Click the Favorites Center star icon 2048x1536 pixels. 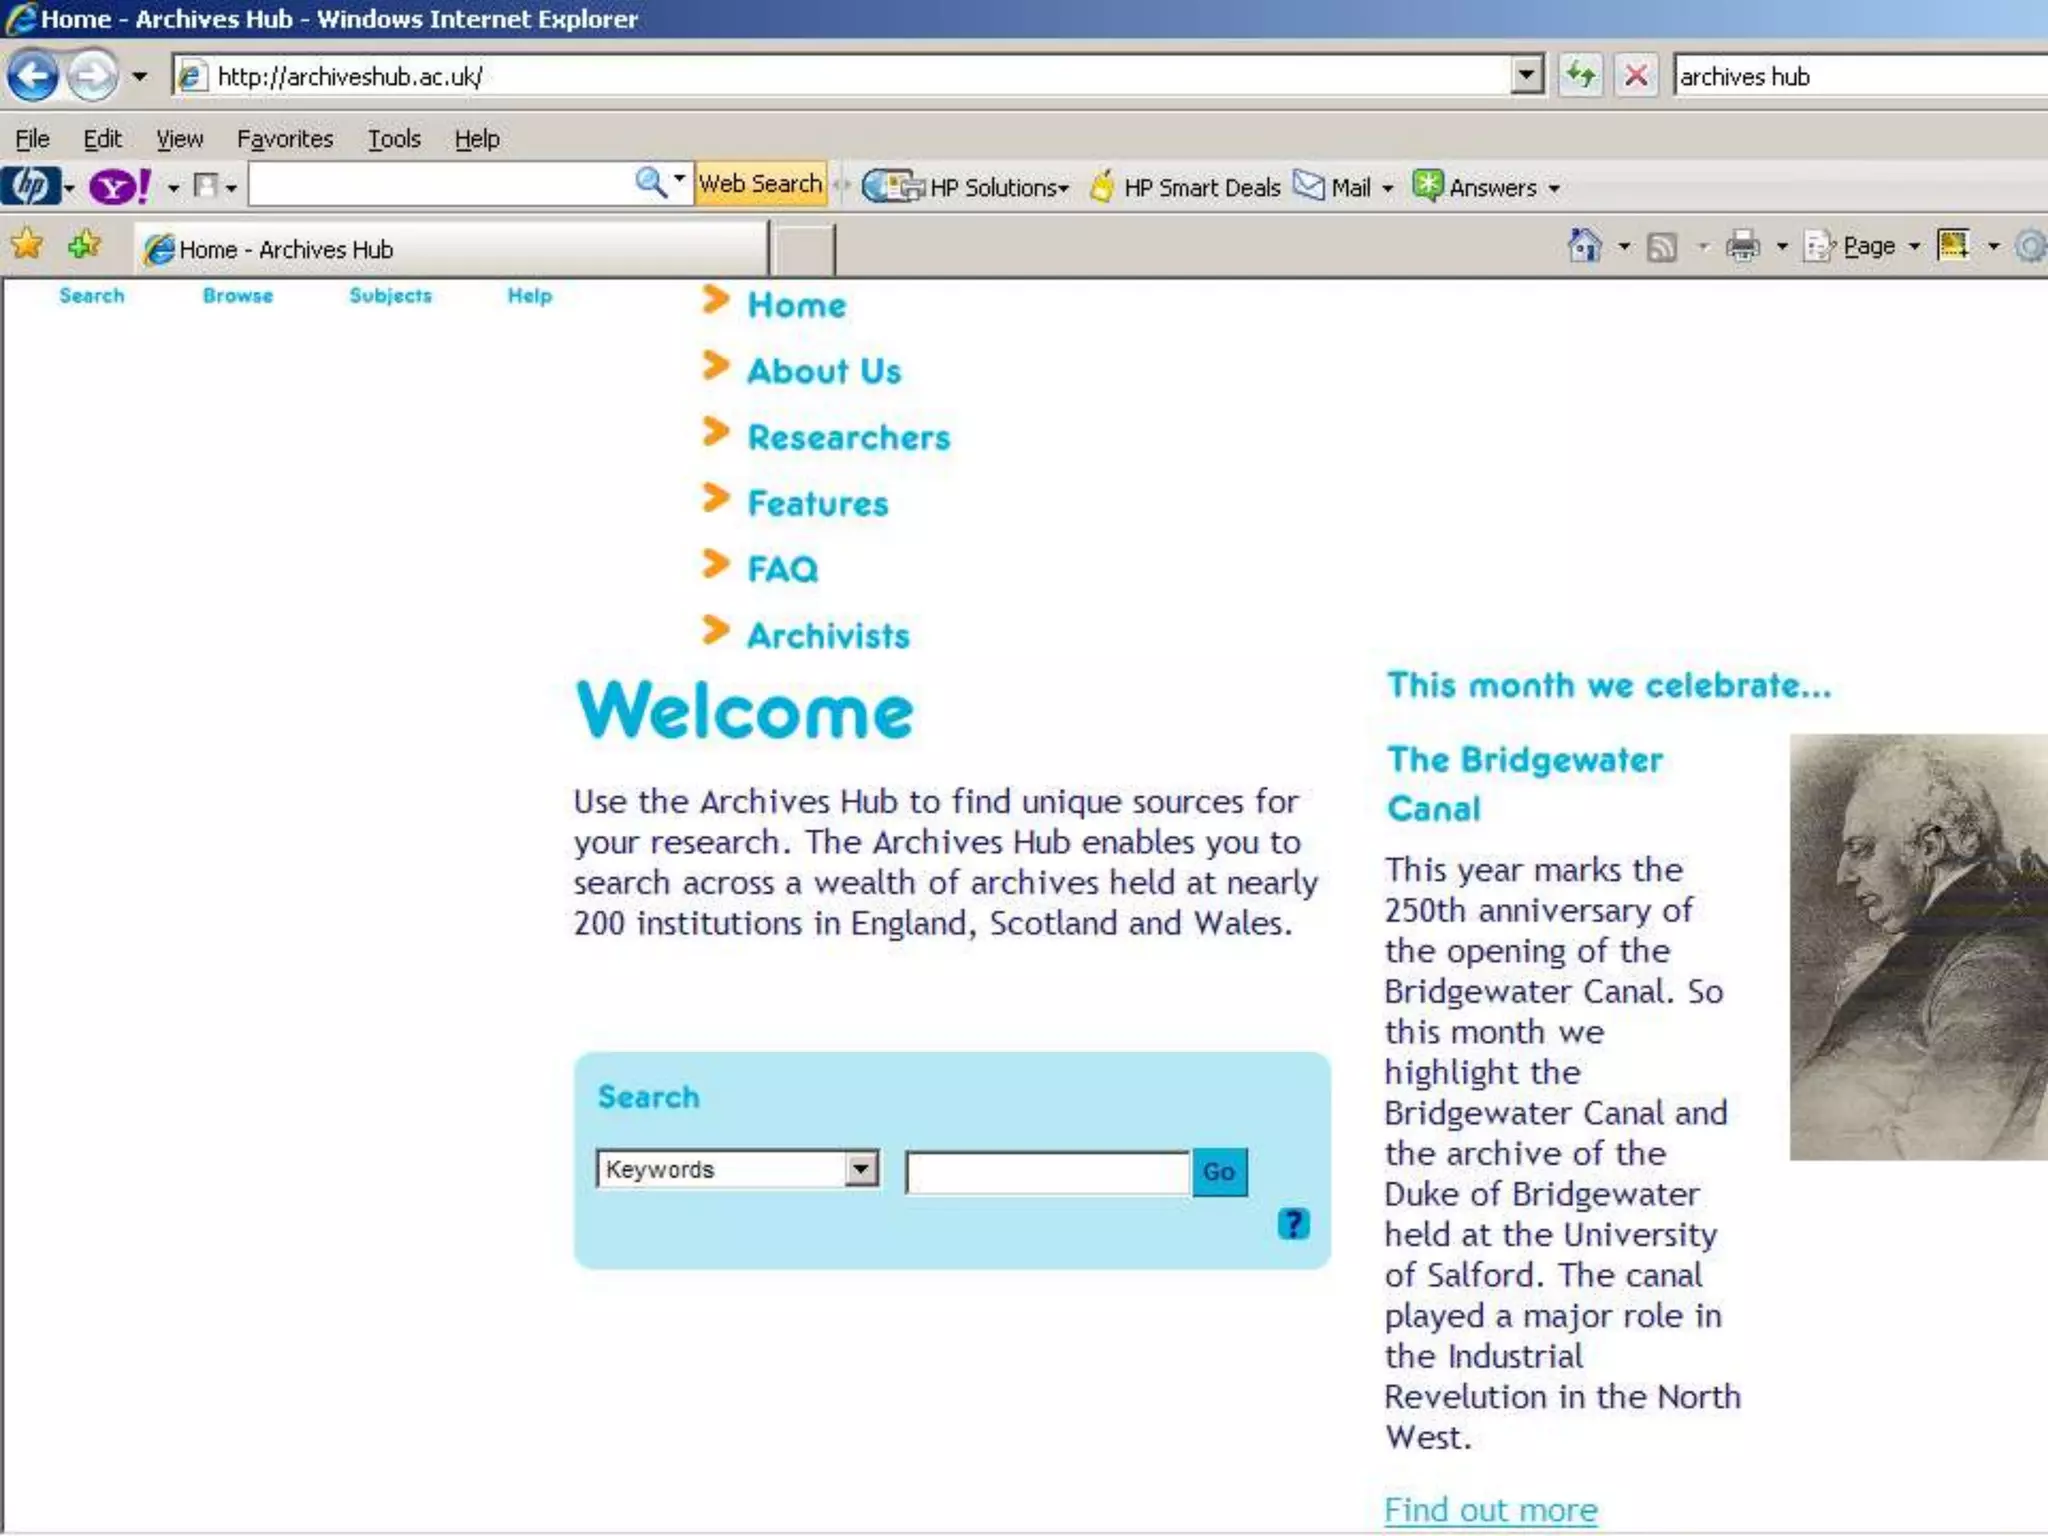click(x=28, y=245)
